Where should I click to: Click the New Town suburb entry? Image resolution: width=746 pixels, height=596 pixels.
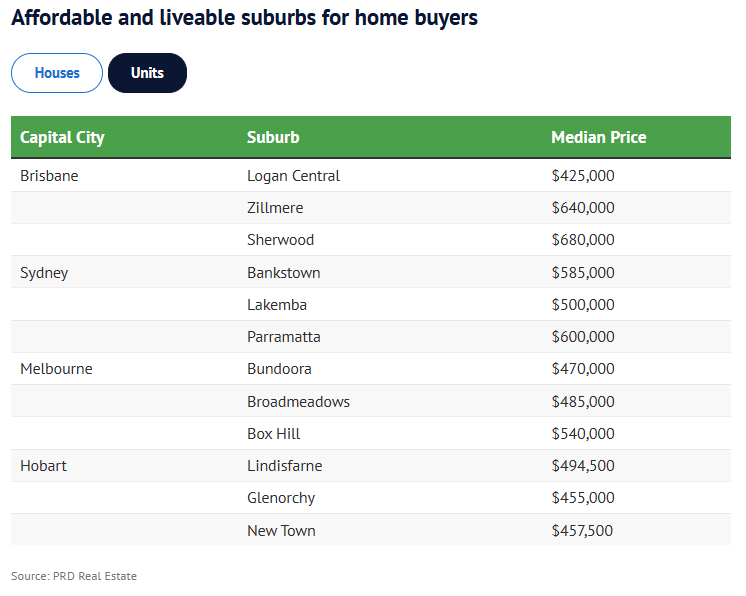point(281,531)
